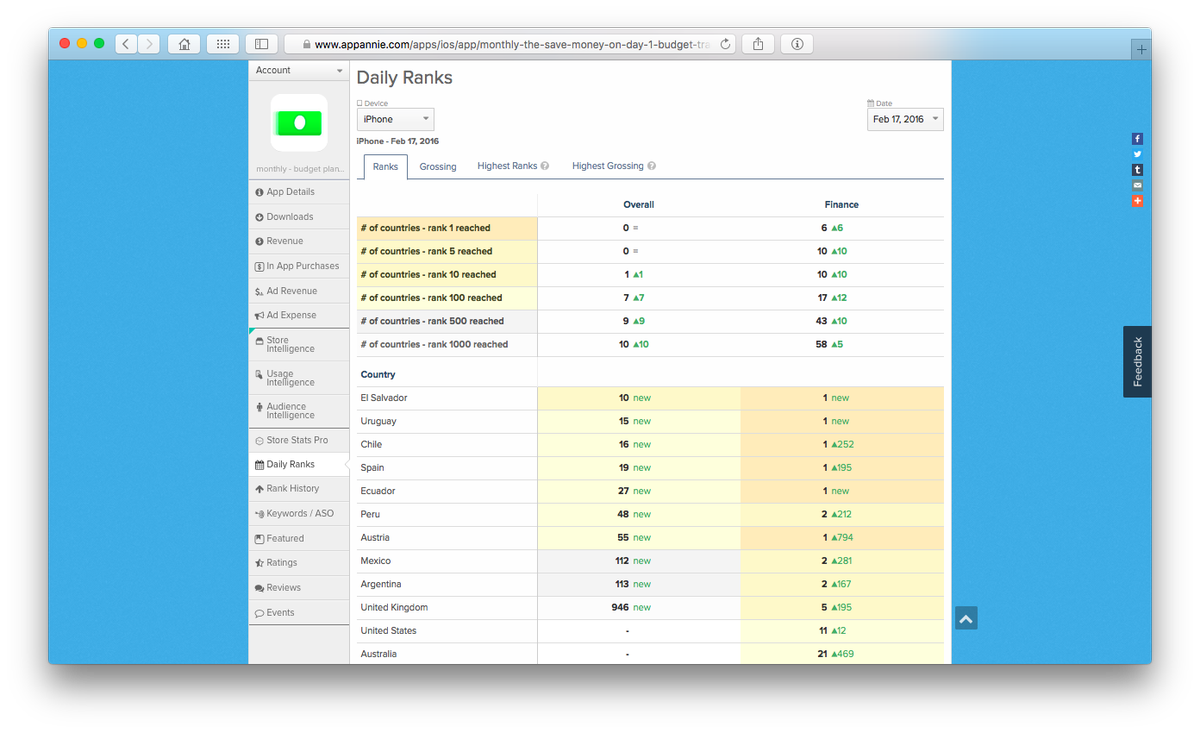Click the Overall column header
Viewport: 1200px width, 733px height.
pyautogui.click(x=639, y=205)
